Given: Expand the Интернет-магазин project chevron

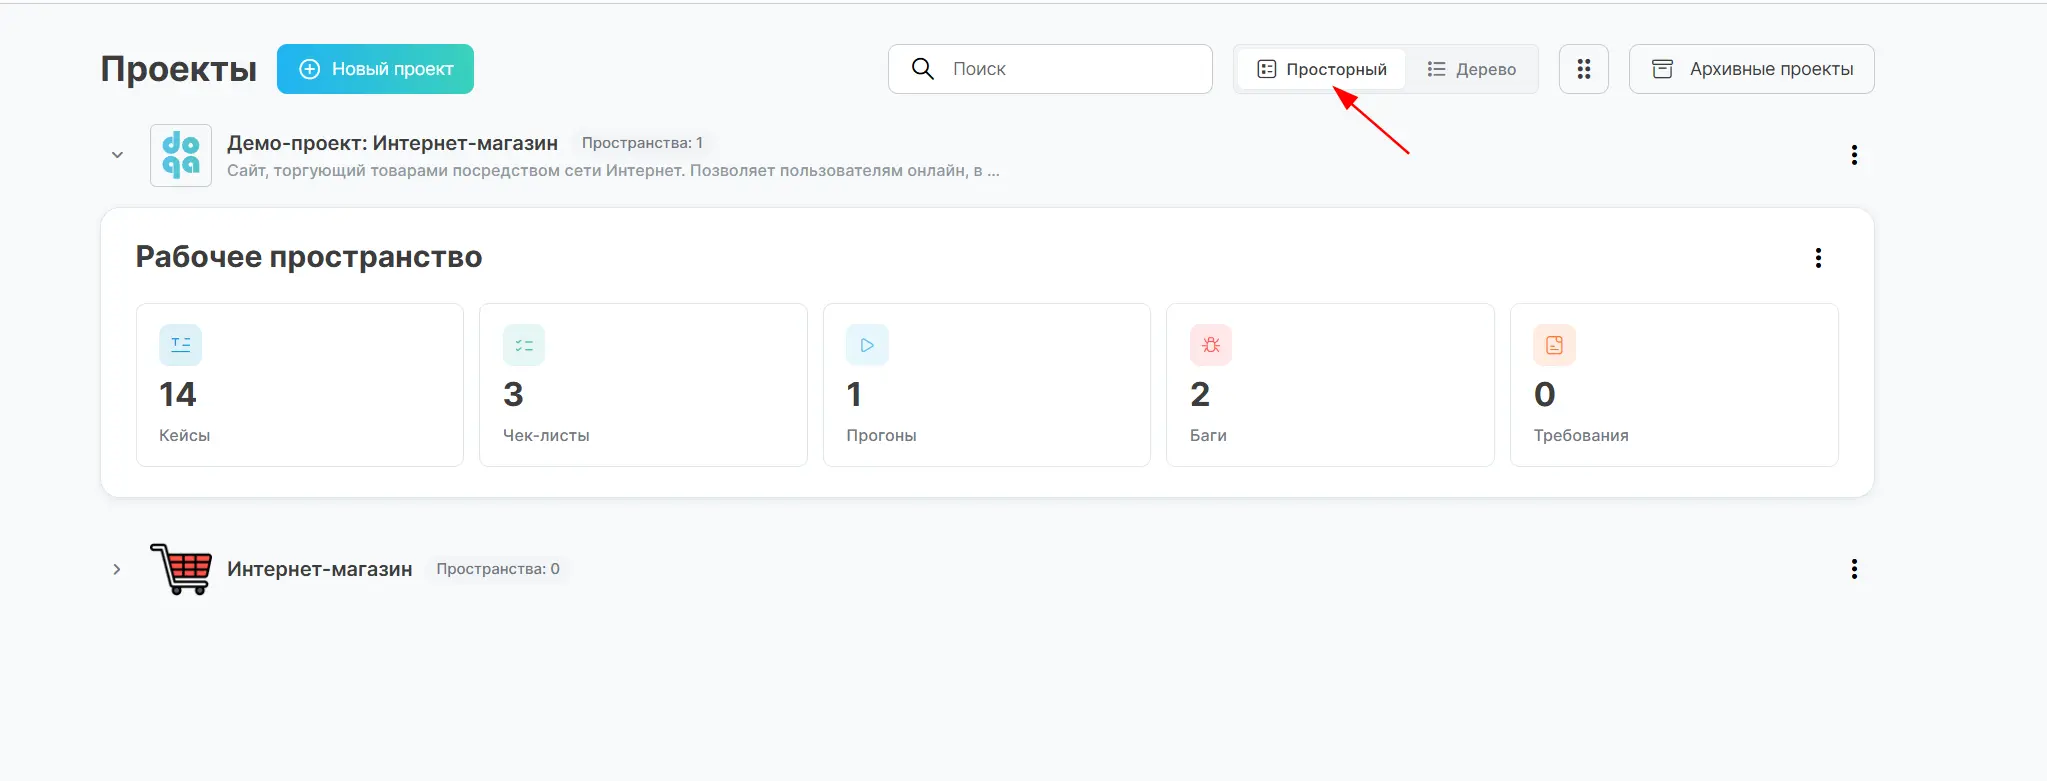Looking at the screenshot, I should tap(117, 569).
